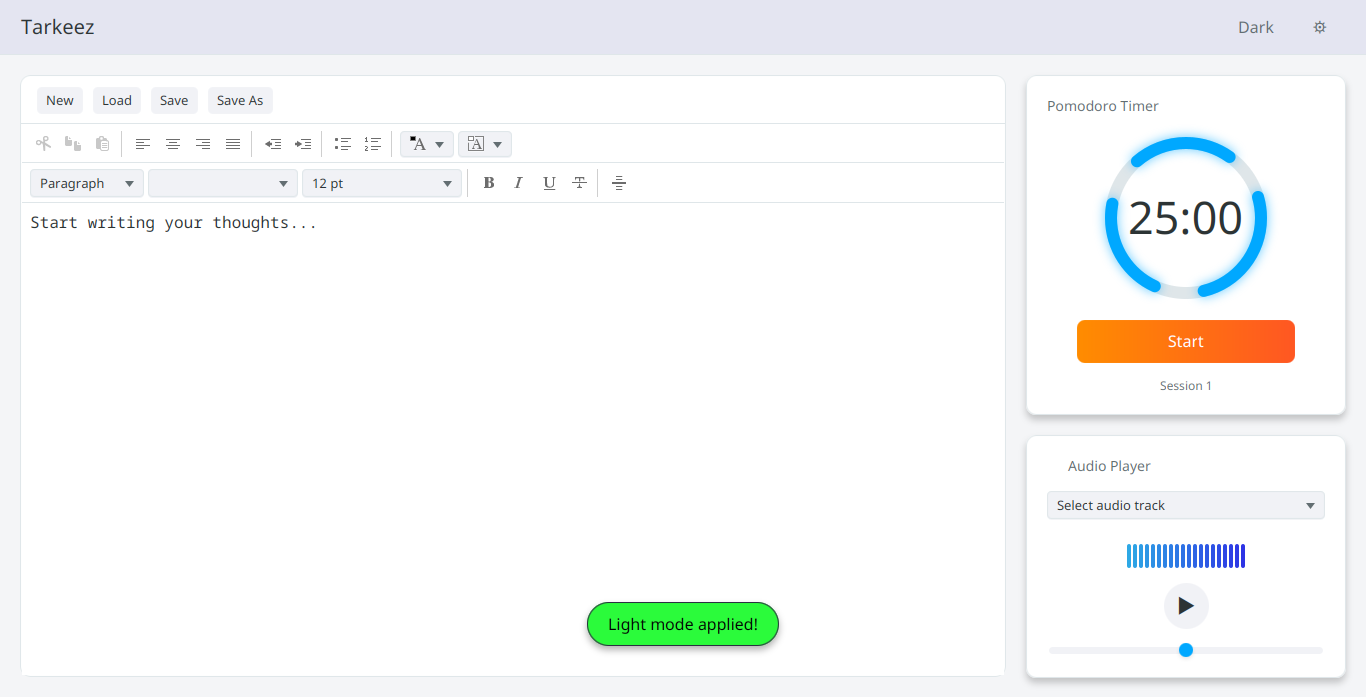Start the Pomodoro timer

[1186, 342]
